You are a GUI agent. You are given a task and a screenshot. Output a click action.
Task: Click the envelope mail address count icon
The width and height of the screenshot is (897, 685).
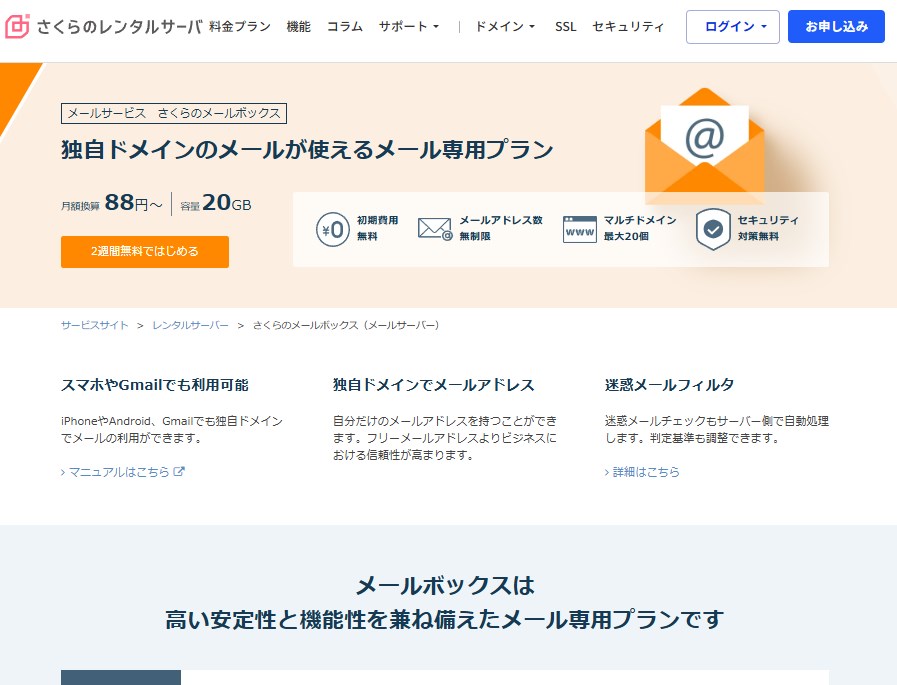[x=435, y=229]
